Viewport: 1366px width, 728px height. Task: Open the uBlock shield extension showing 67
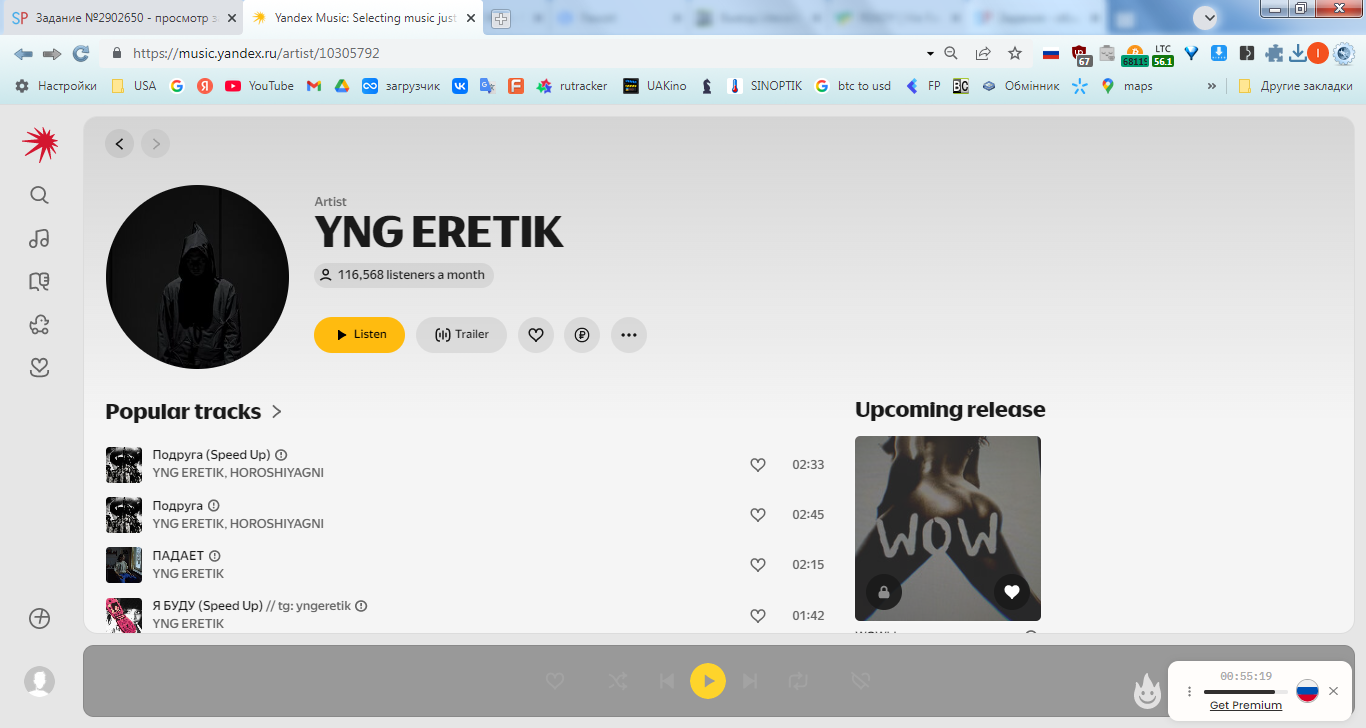tap(1080, 54)
